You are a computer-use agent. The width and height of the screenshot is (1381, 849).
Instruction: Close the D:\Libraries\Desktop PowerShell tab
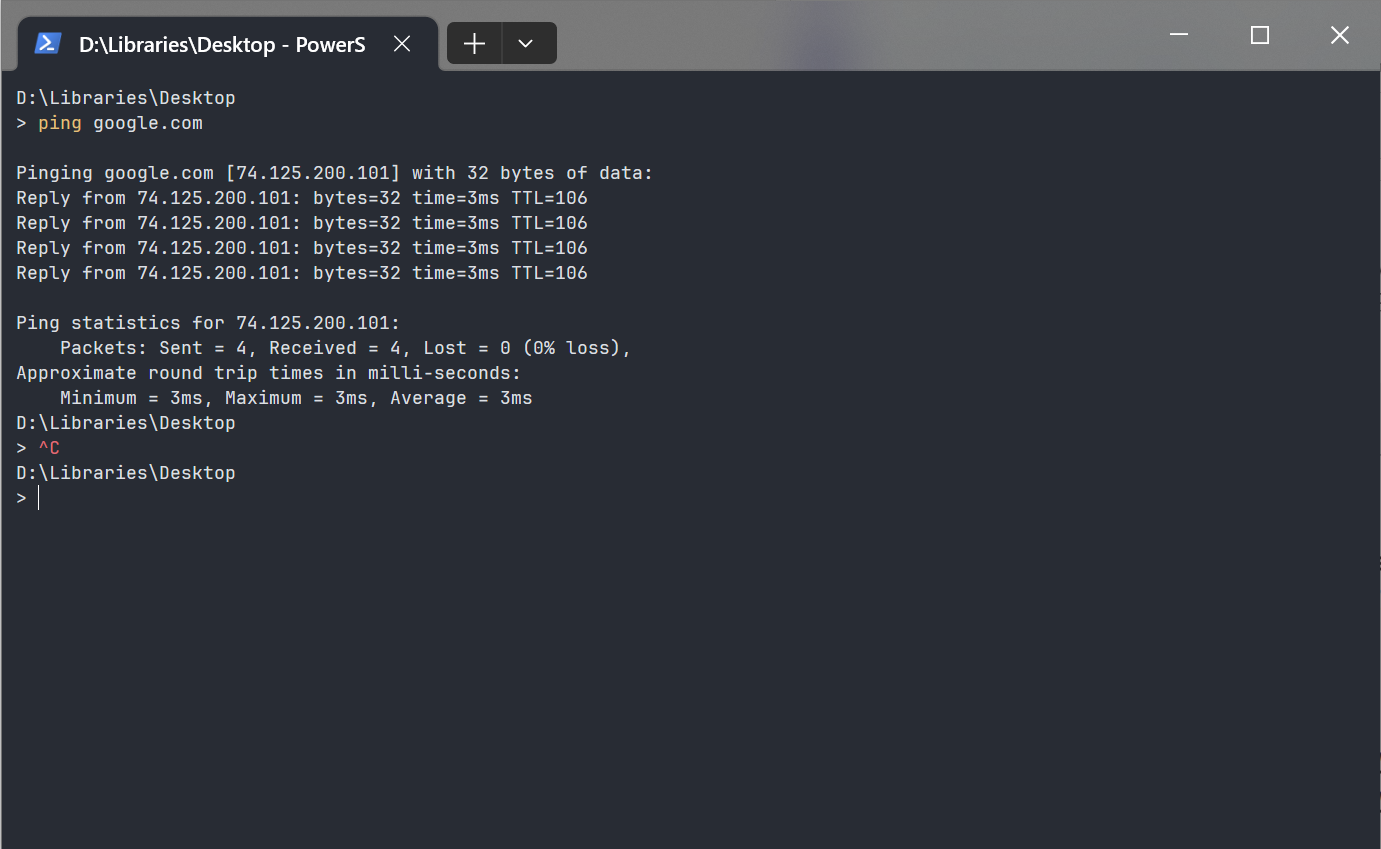[402, 44]
